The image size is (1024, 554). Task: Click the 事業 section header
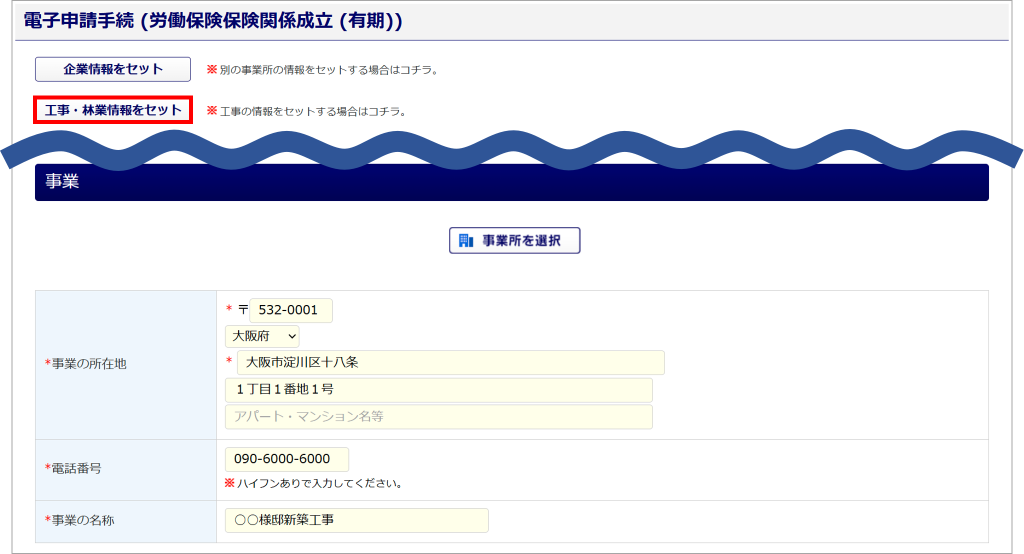(x=512, y=182)
